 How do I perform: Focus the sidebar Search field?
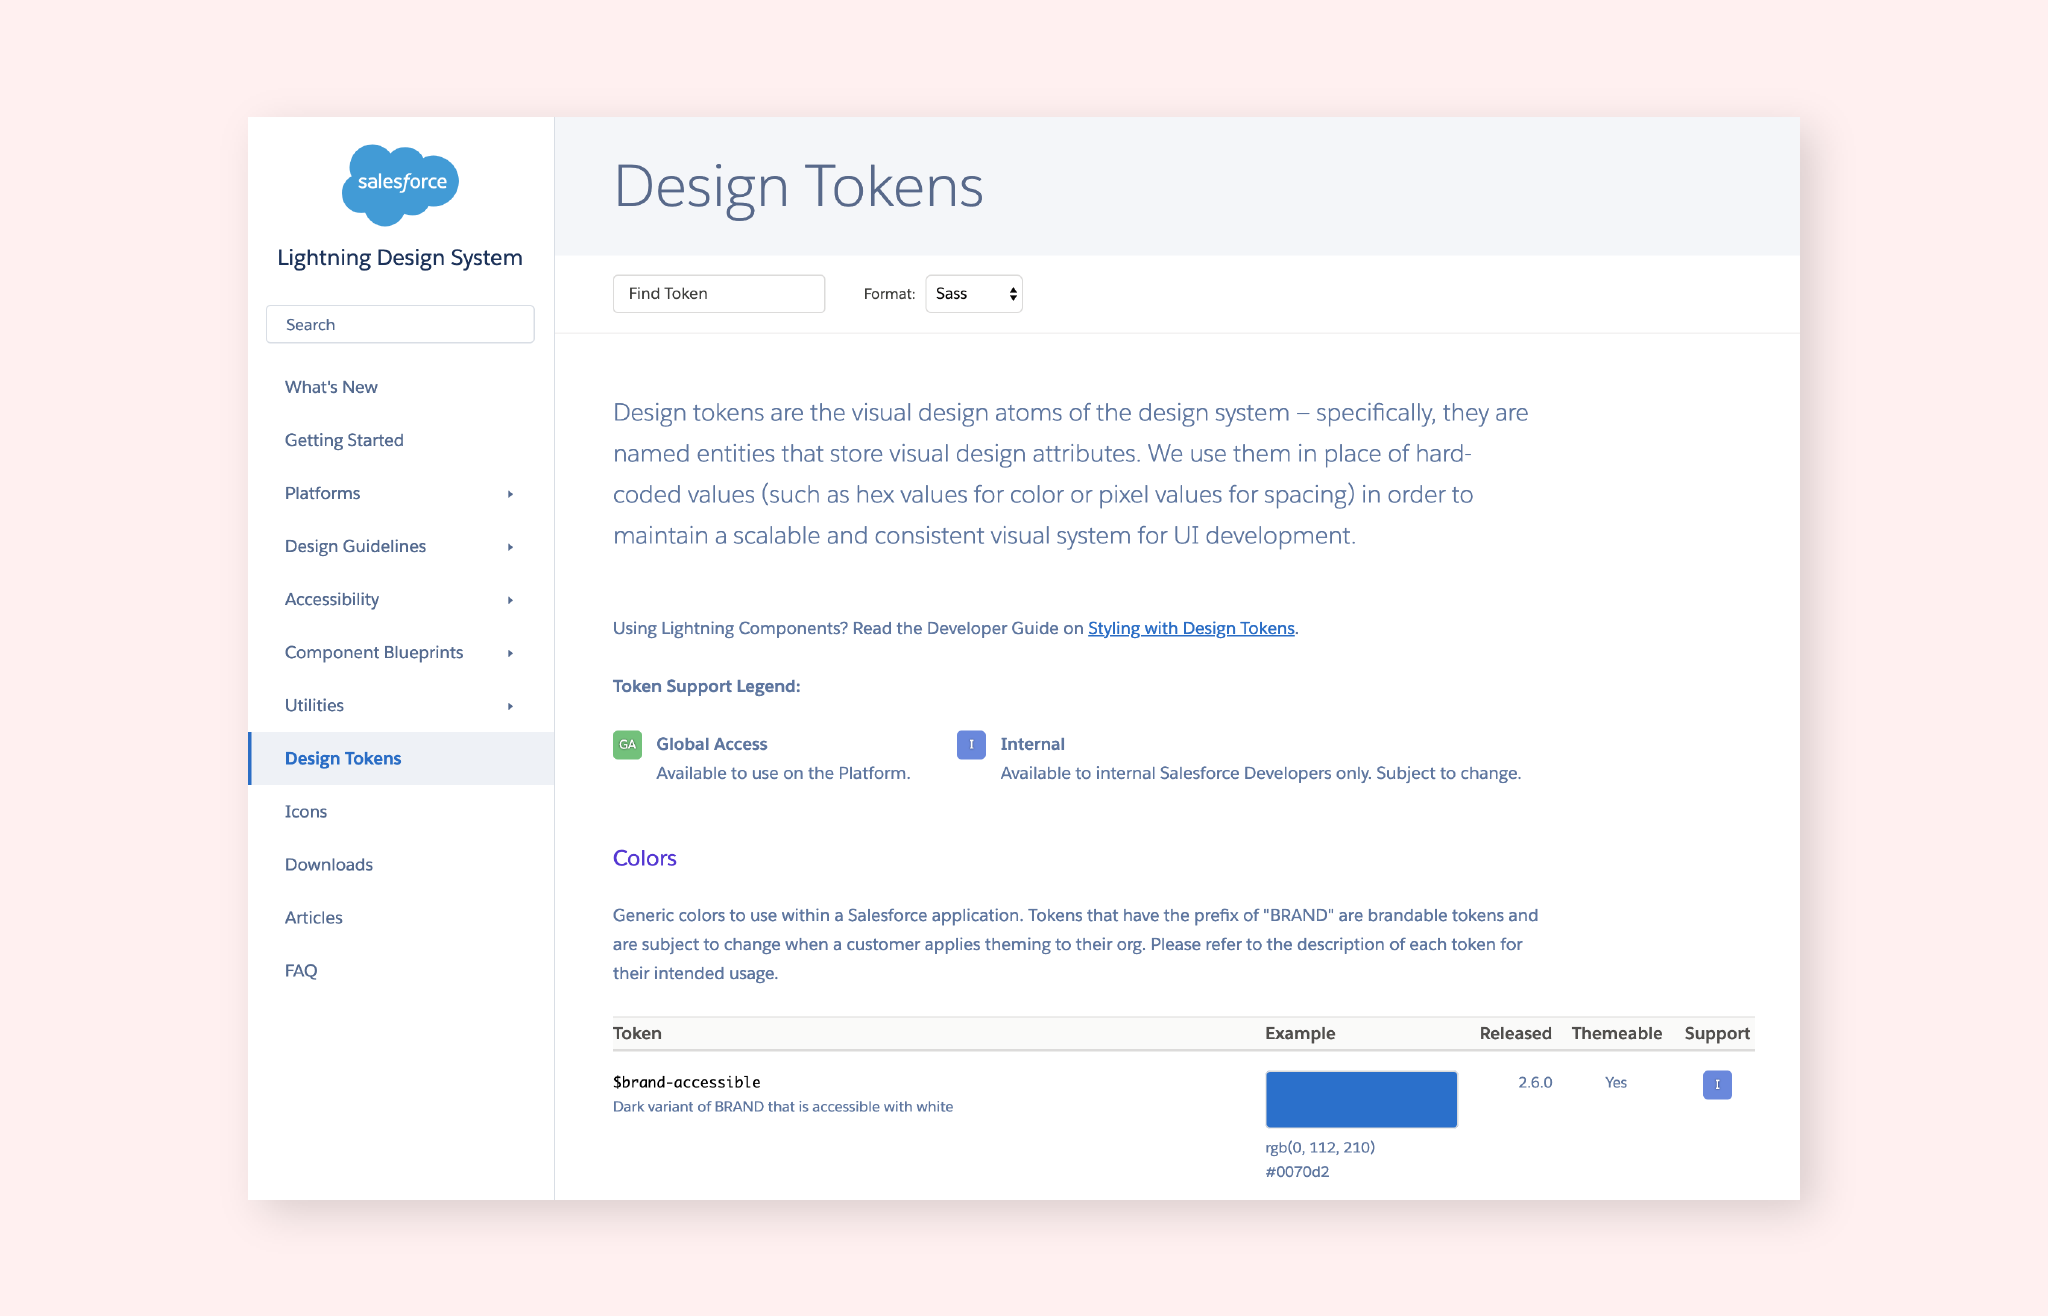click(400, 325)
